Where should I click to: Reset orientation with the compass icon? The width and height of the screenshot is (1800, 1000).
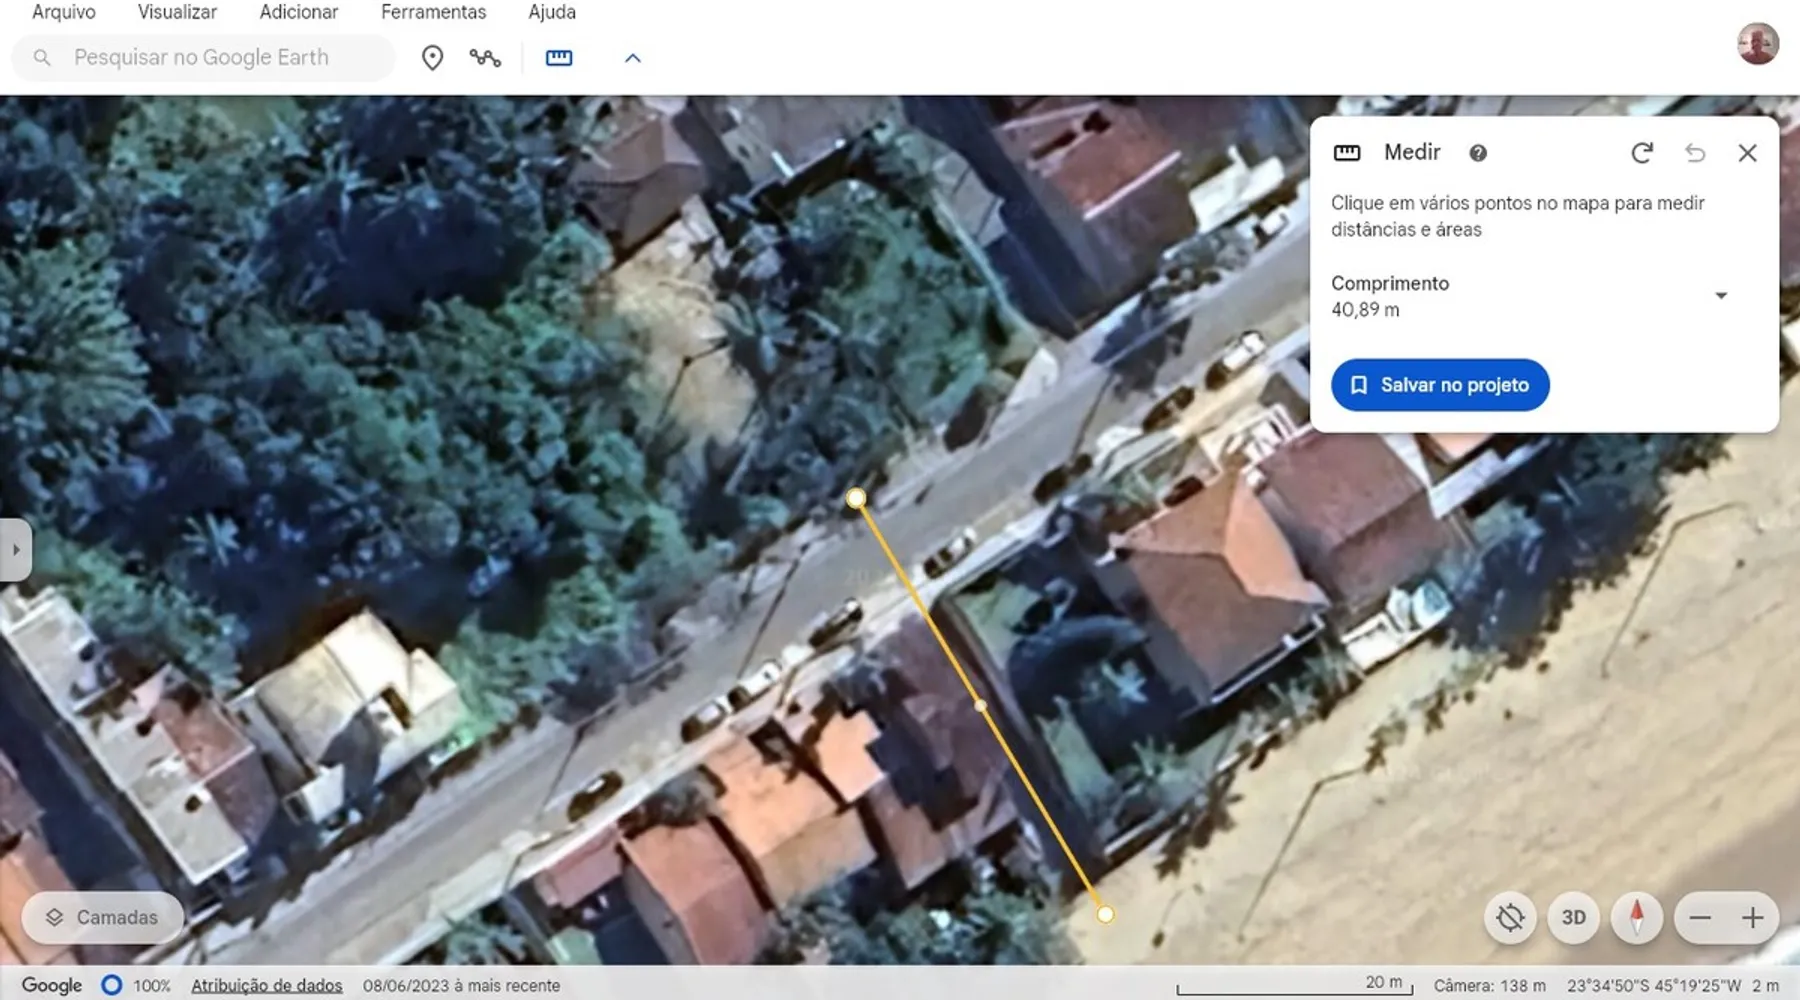1637,917
